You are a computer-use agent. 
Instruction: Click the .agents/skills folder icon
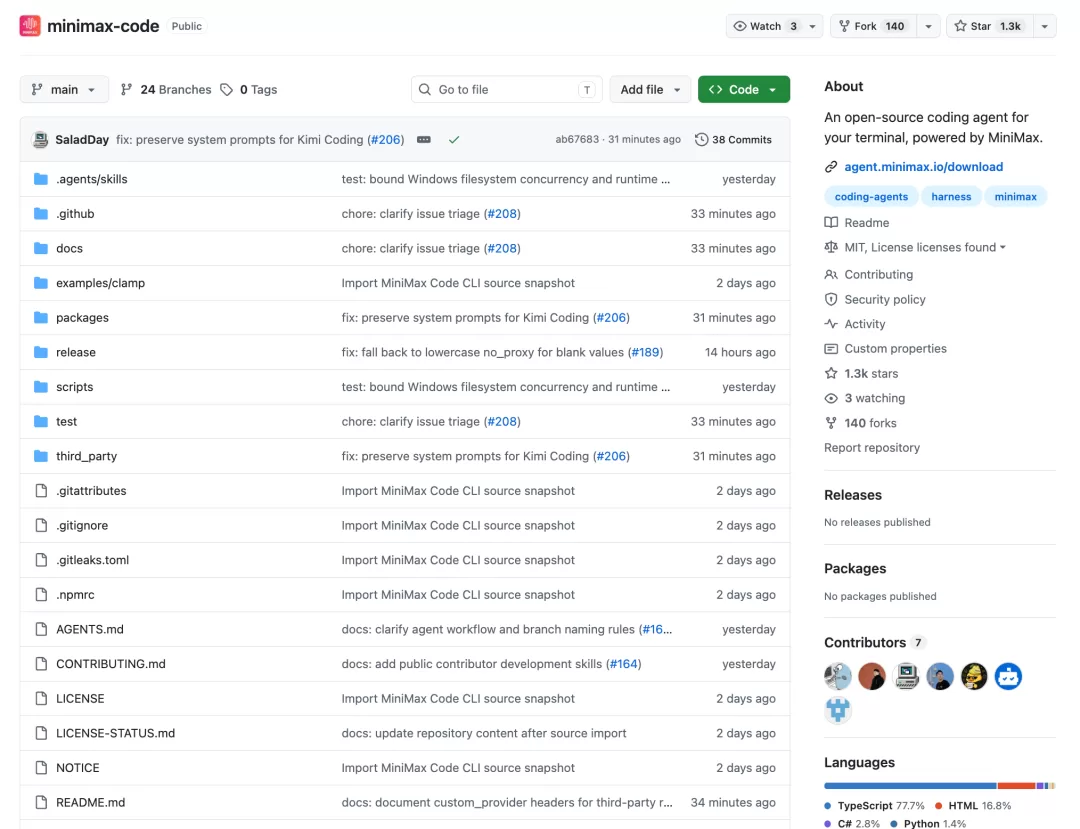pyautogui.click(x=41, y=179)
